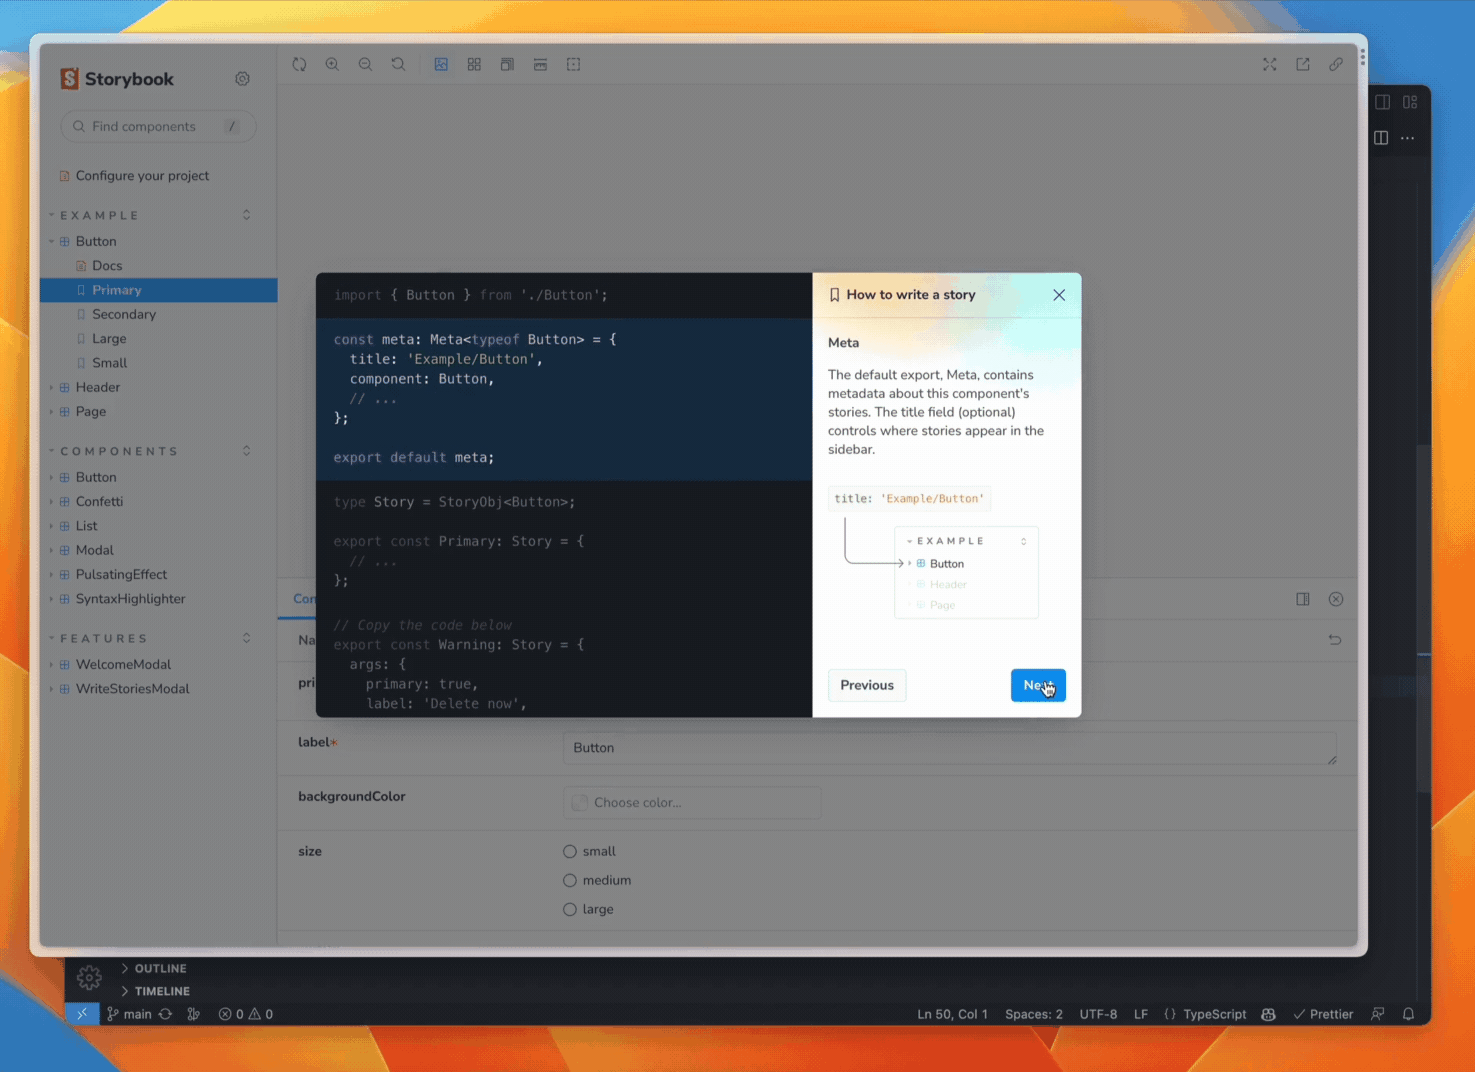This screenshot has height=1072, width=1475.
Task: Open Prettier status in status bar
Action: [1323, 1014]
